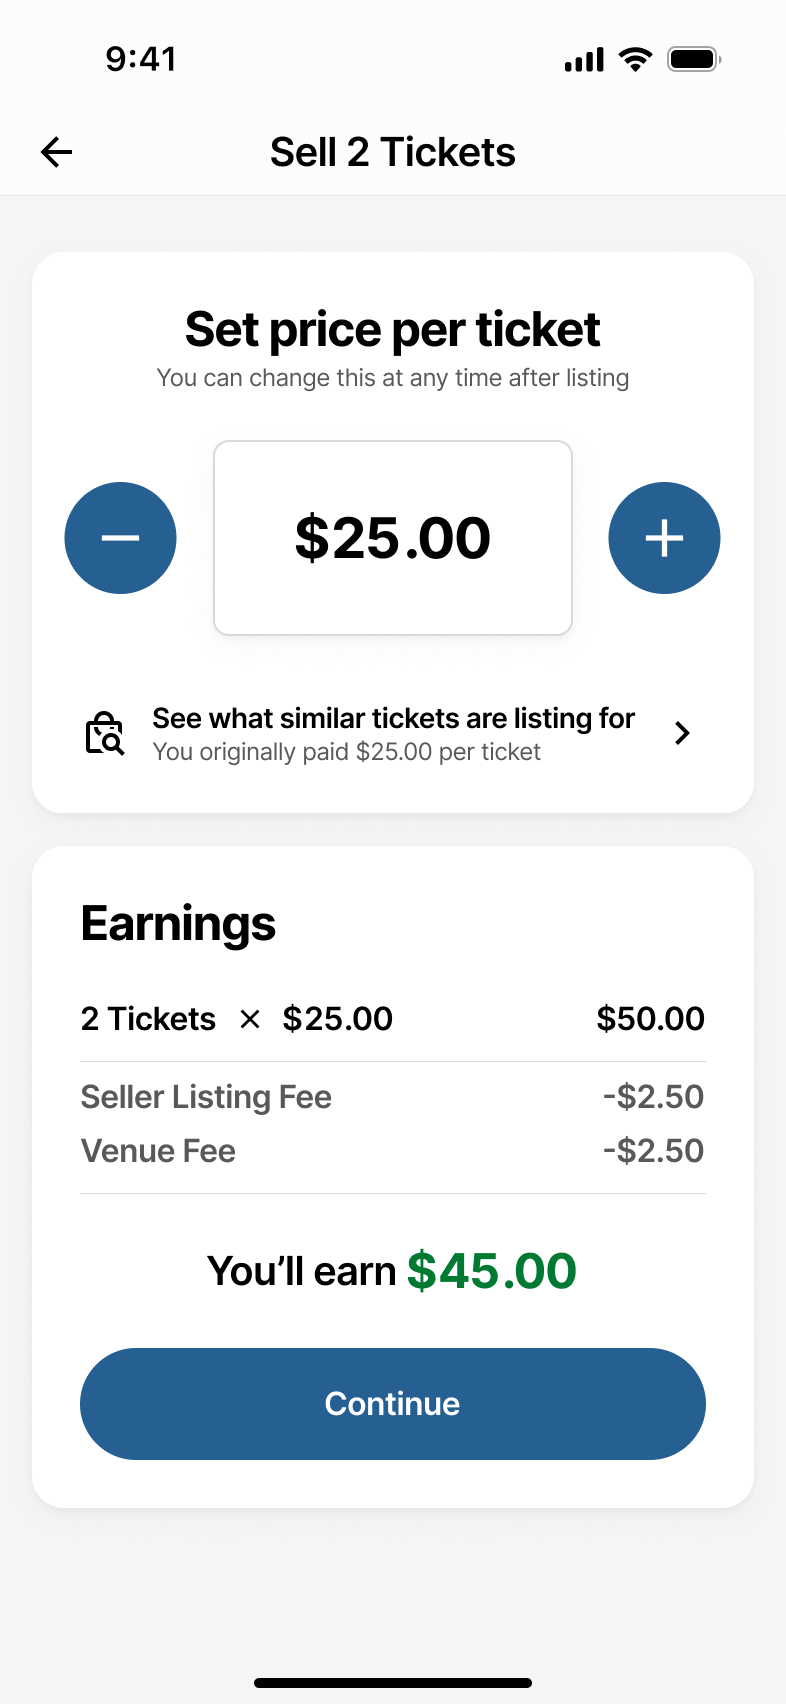The width and height of the screenshot is (786, 1704).
Task: Expand similar tickets with right chevron
Action: [682, 733]
